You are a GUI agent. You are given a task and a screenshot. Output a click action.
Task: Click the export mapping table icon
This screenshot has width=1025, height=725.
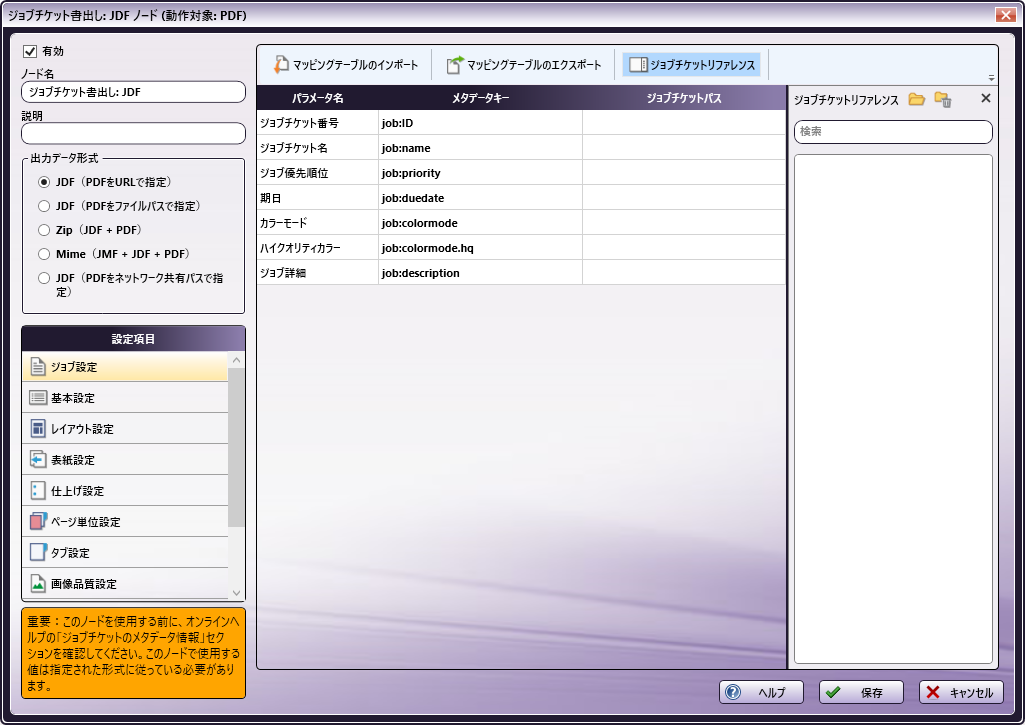[x=455, y=64]
